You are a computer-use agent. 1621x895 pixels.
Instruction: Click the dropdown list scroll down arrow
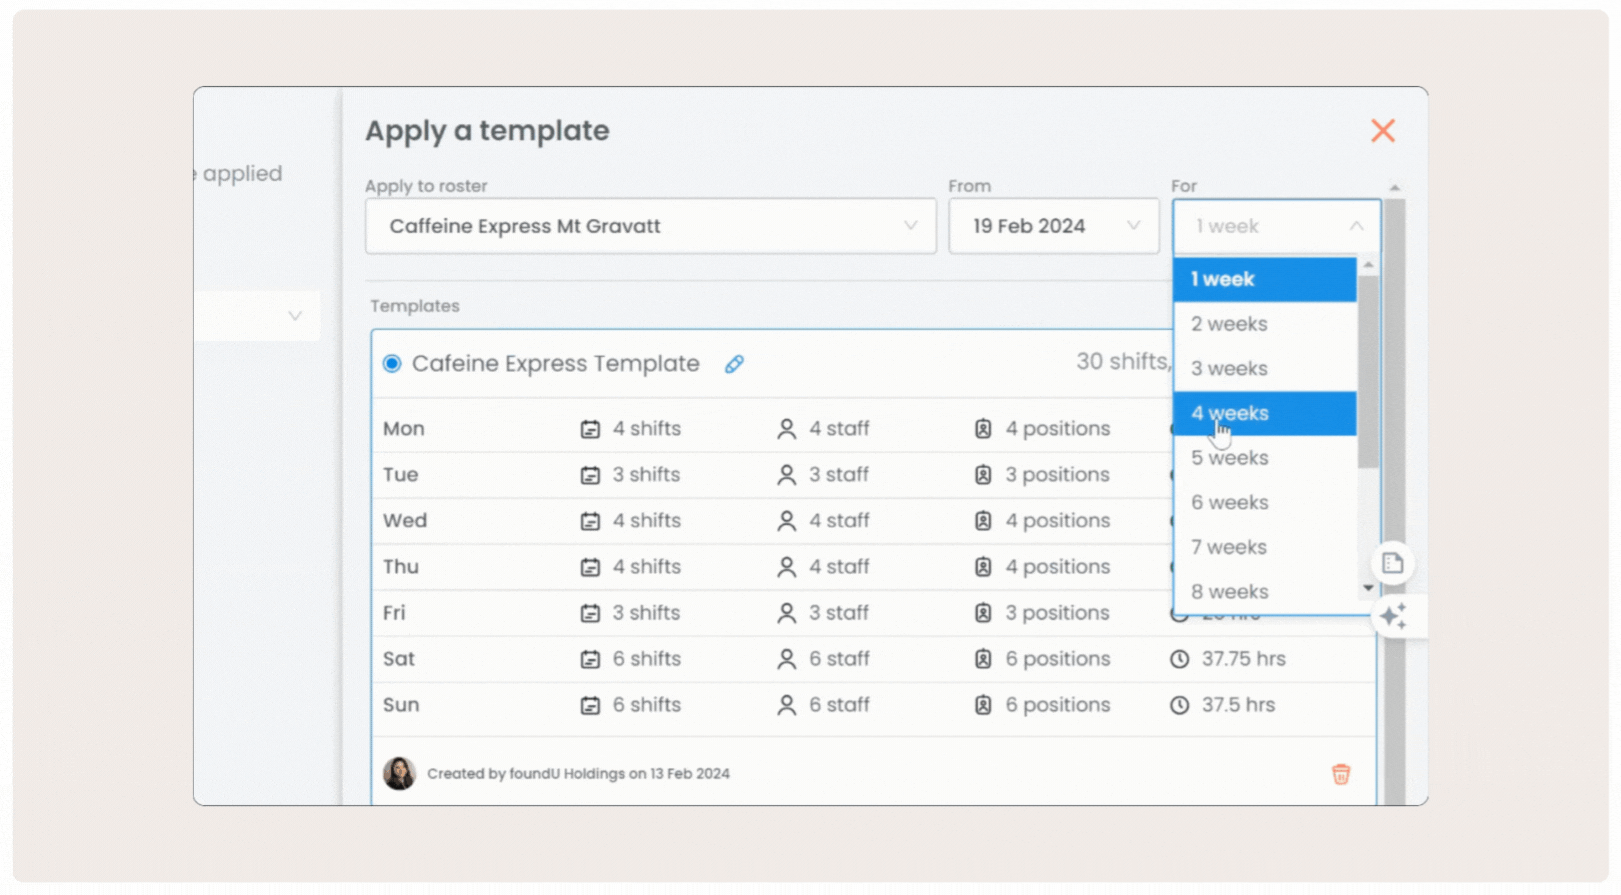(1368, 589)
